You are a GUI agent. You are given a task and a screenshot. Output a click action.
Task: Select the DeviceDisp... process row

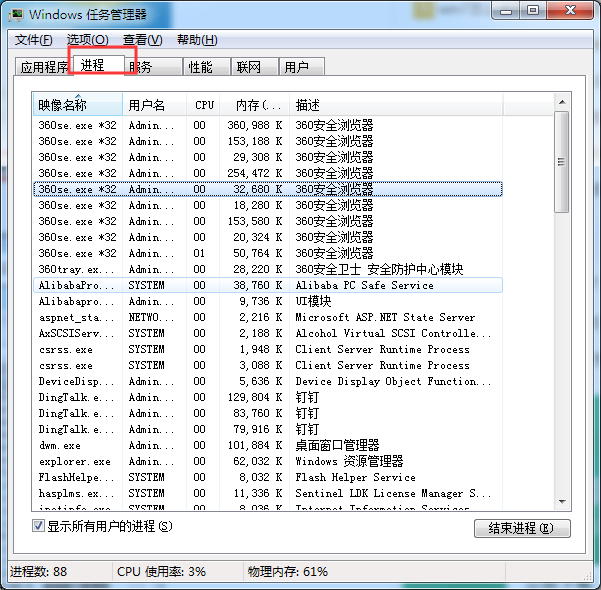268,381
